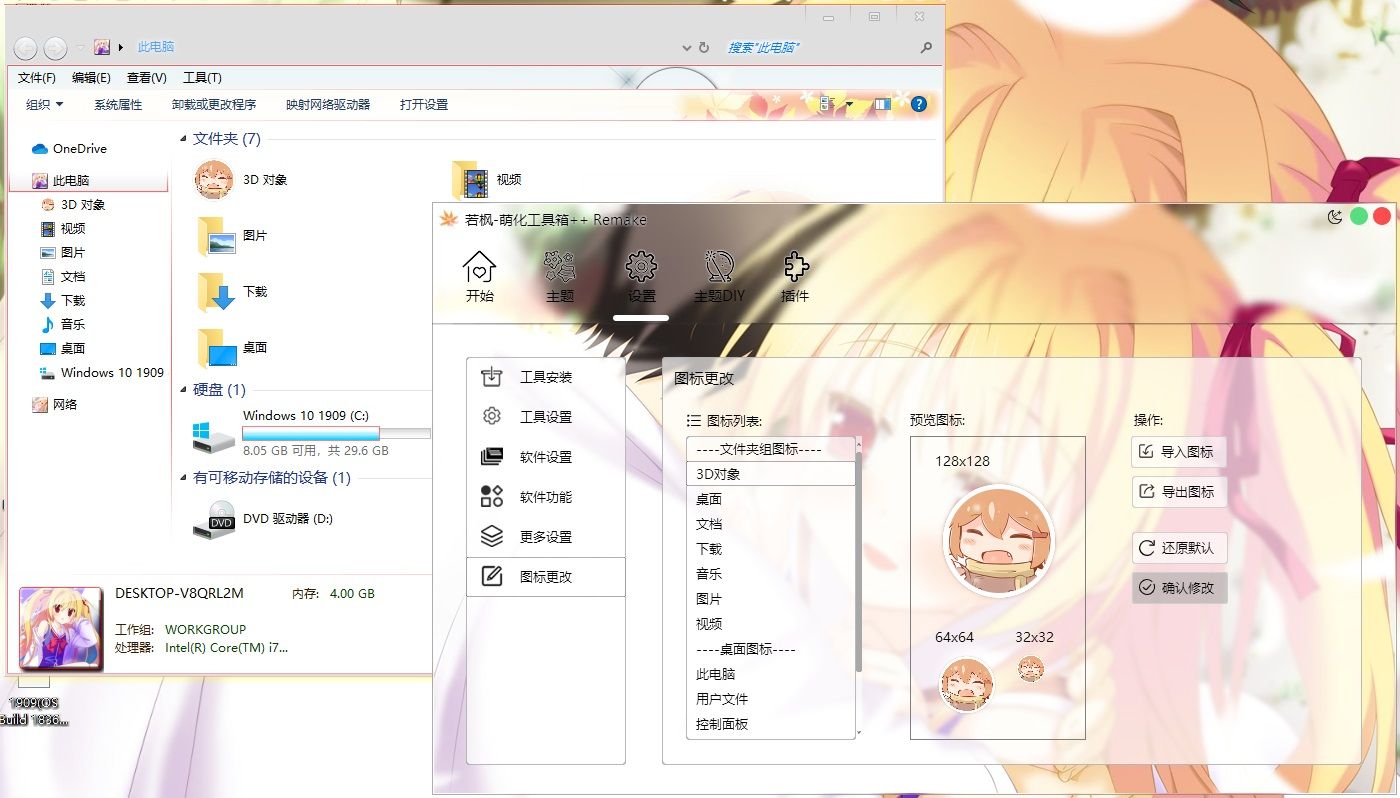
Task: Select 文档 in the icon list
Action: [770, 524]
